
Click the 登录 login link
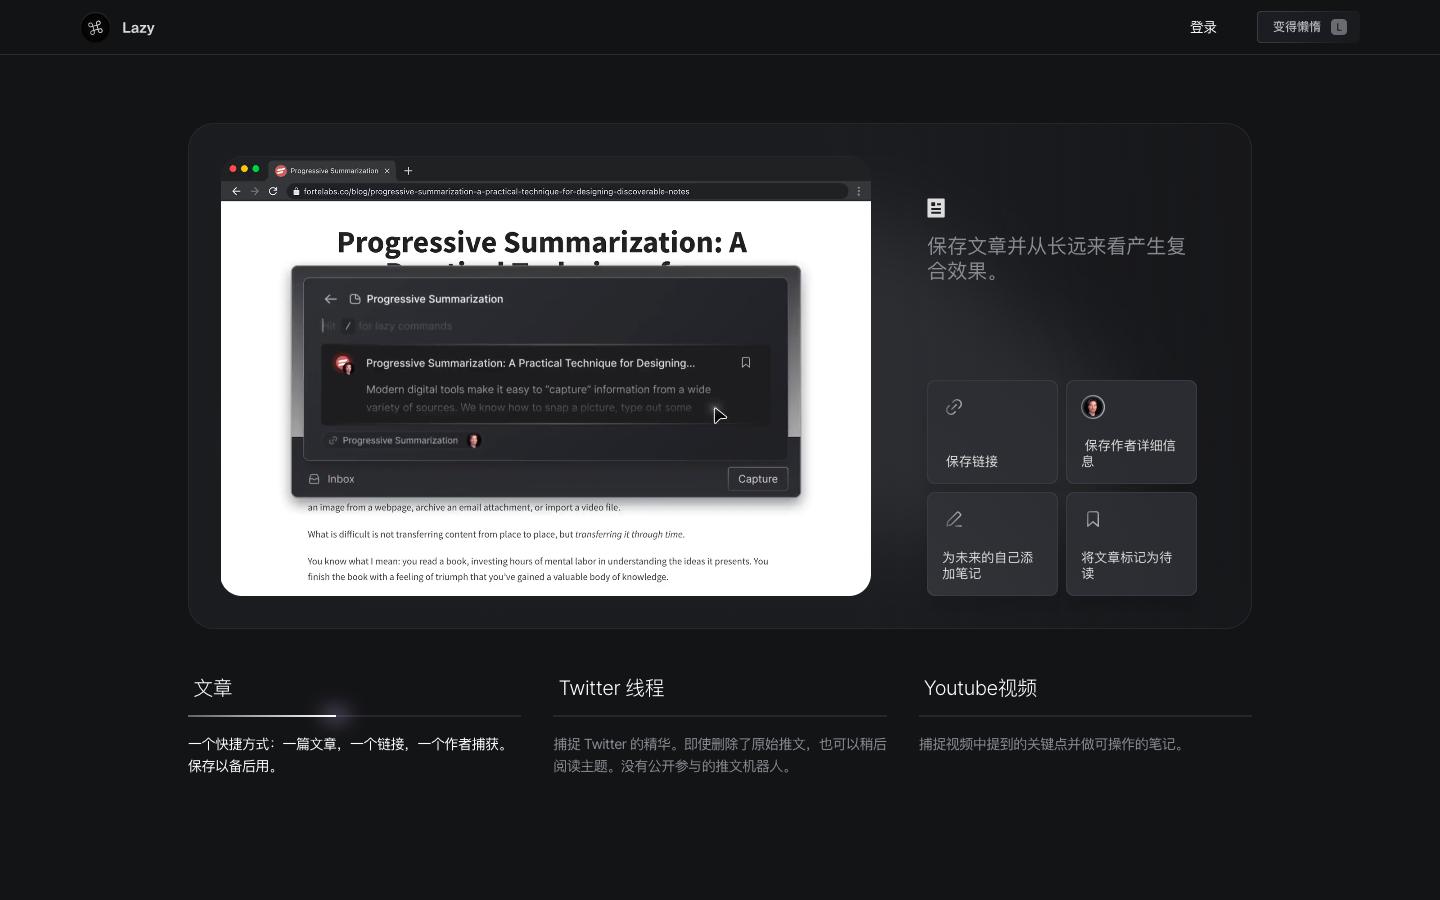tap(1203, 27)
